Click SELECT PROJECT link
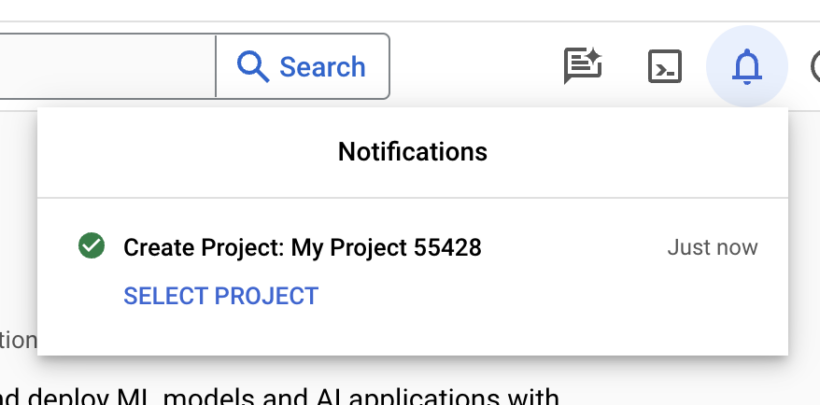Viewport: 820px width, 405px height. (x=221, y=296)
